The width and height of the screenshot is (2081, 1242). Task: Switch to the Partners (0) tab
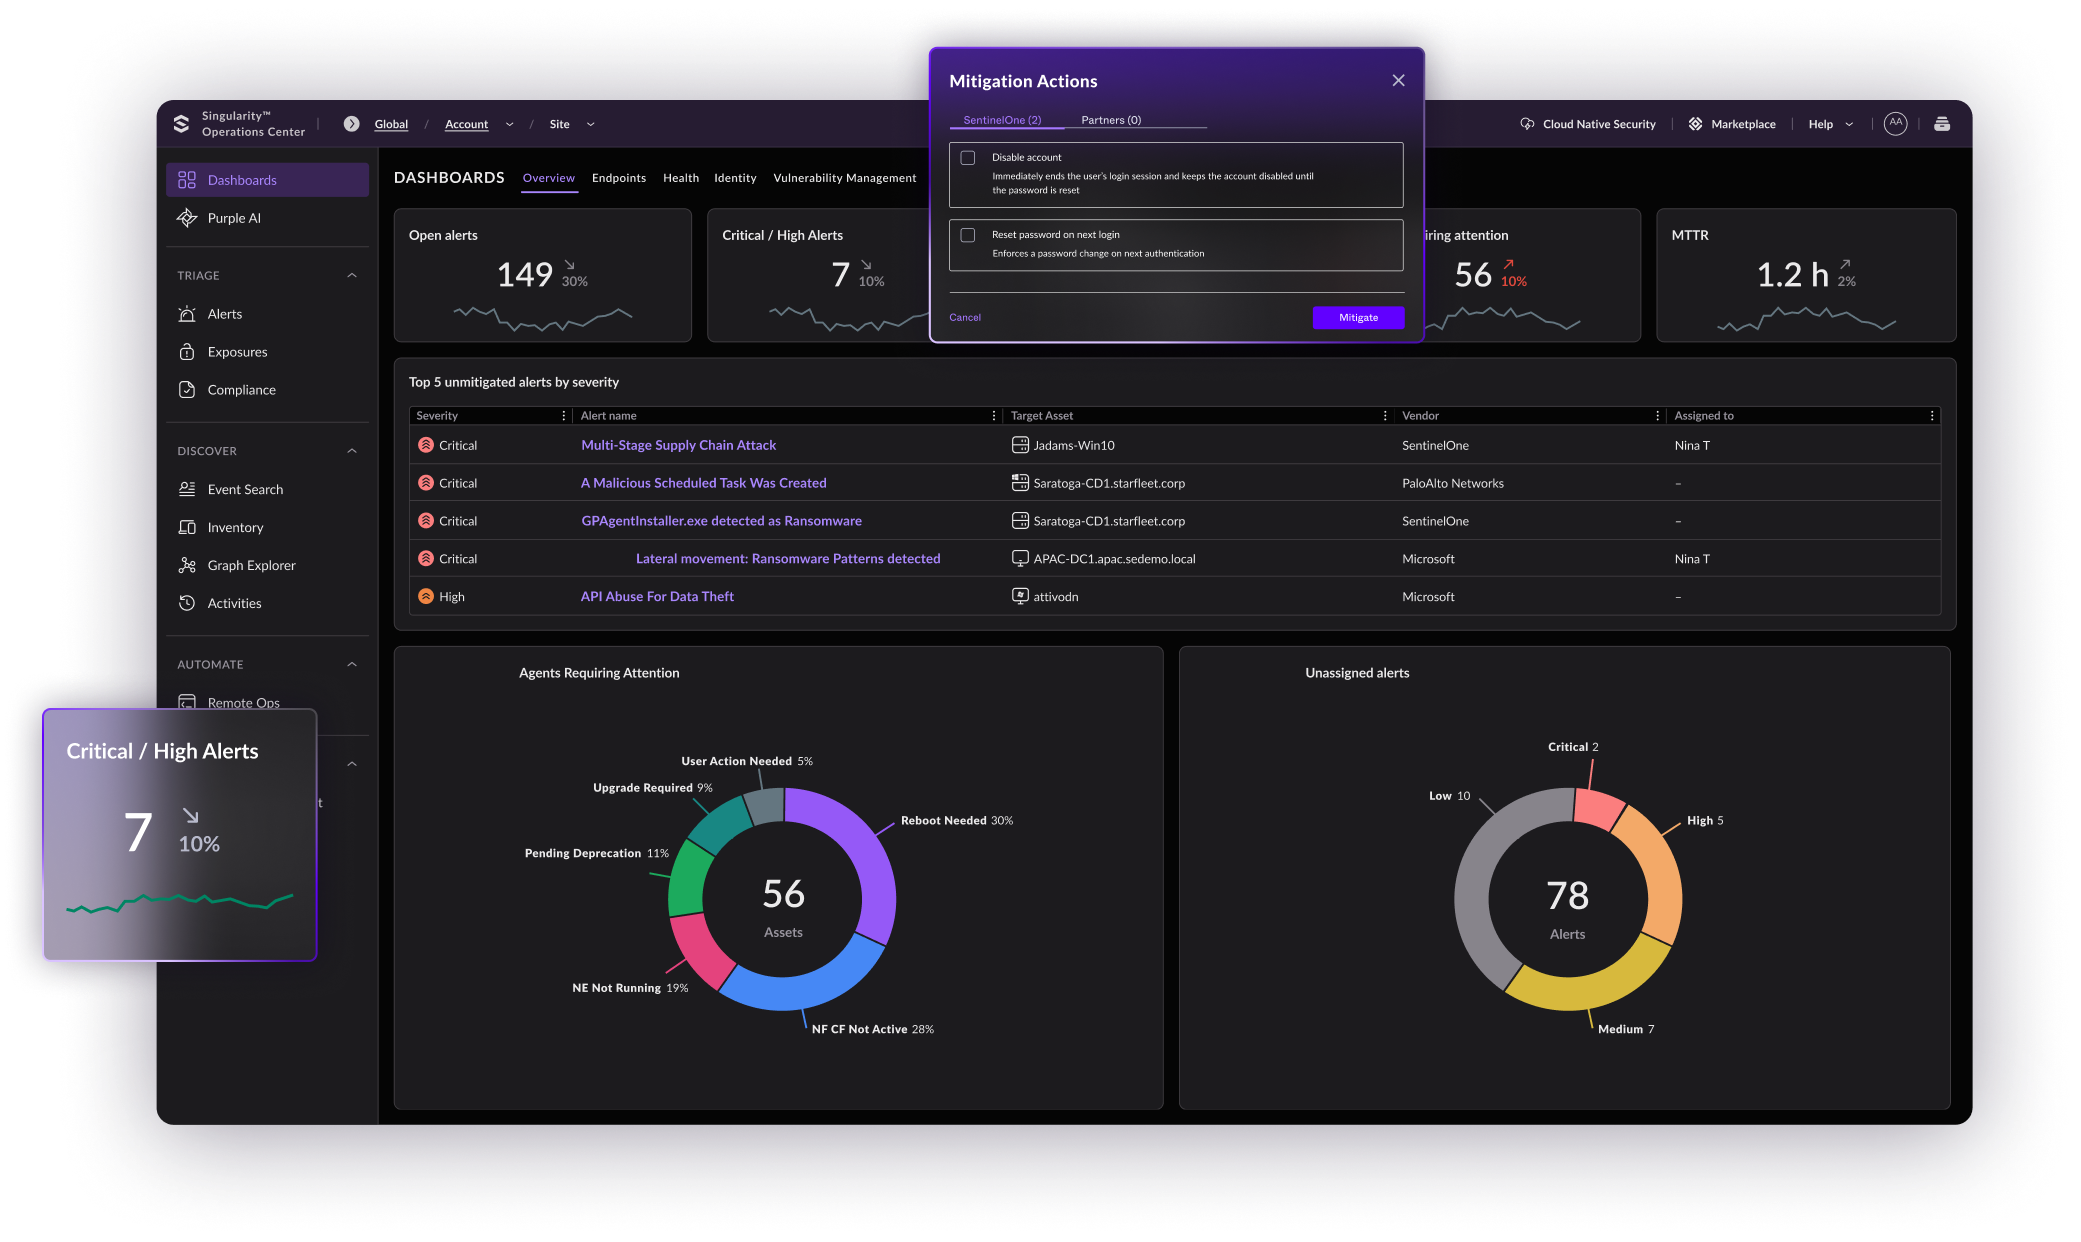tap(1110, 120)
